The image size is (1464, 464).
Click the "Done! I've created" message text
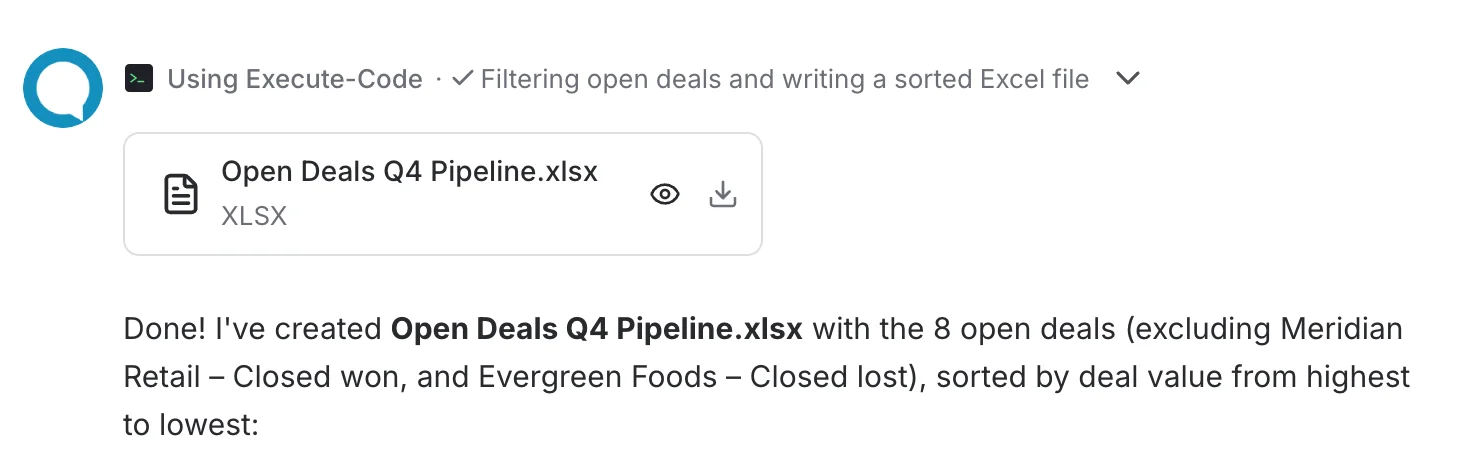tap(253, 329)
